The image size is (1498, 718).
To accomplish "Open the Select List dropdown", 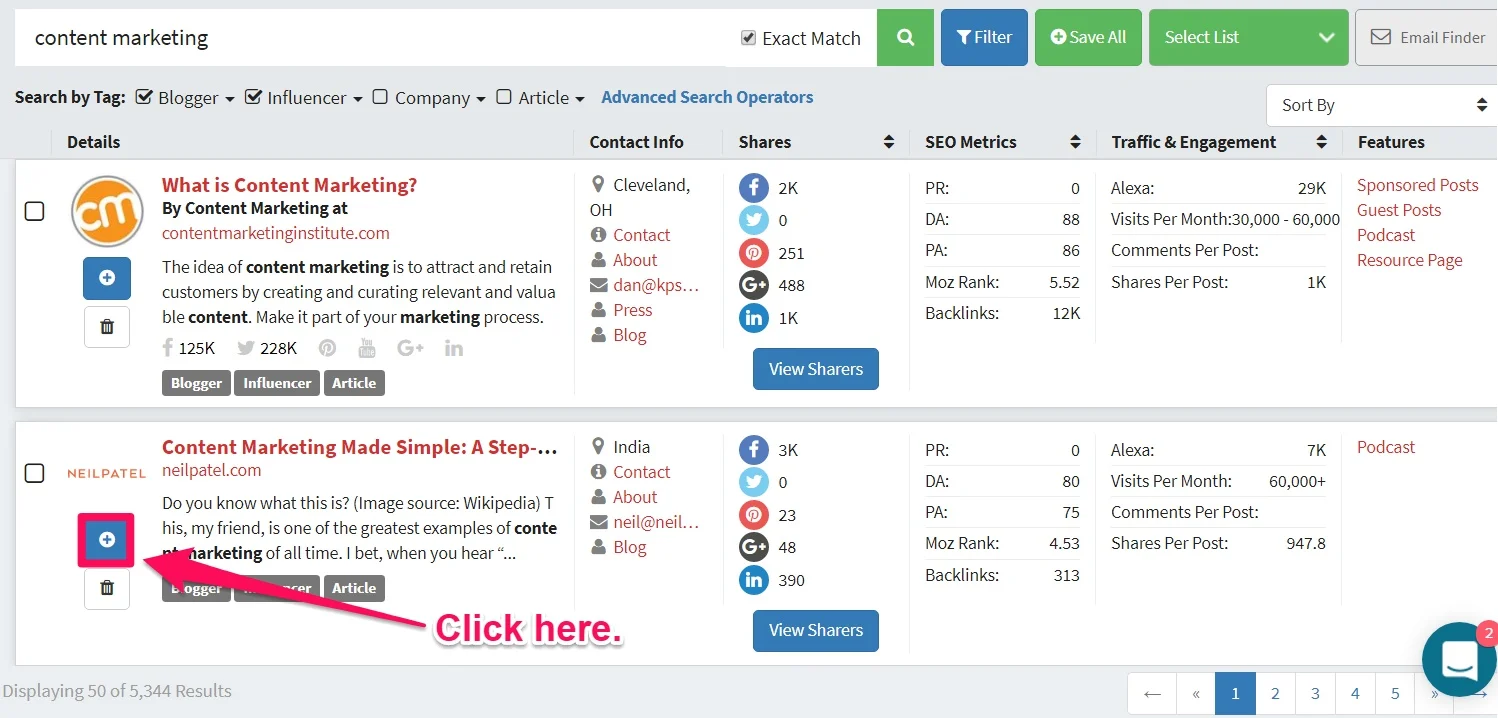I will coord(1249,38).
